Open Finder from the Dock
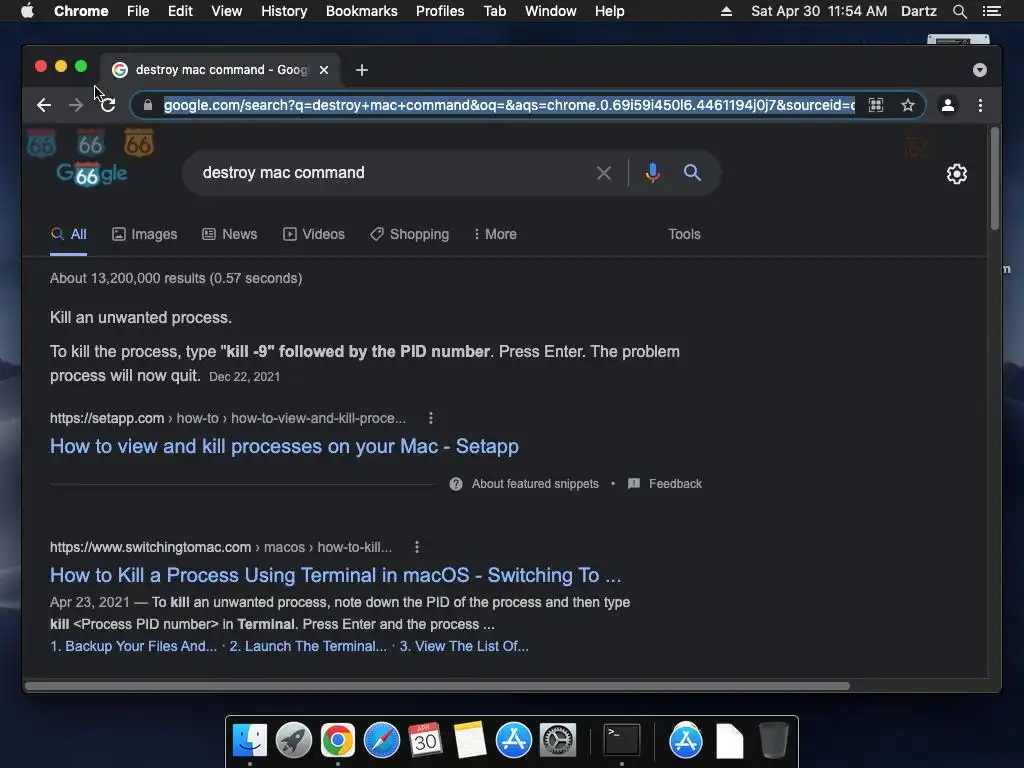Image resolution: width=1024 pixels, height=768 pixels. tap(250, 741)
